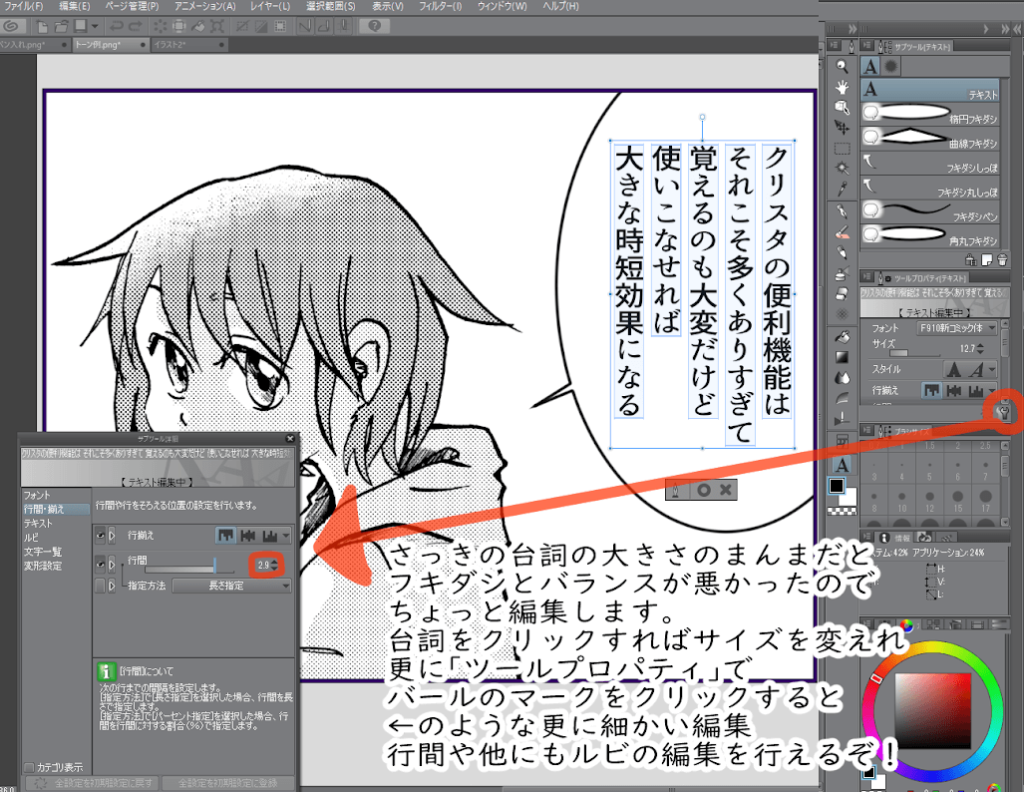The height and width of the screenshot is (792, 1024).
Task: Click 全設定を初期設定に登録 button
Action: [x=228, y=782]
